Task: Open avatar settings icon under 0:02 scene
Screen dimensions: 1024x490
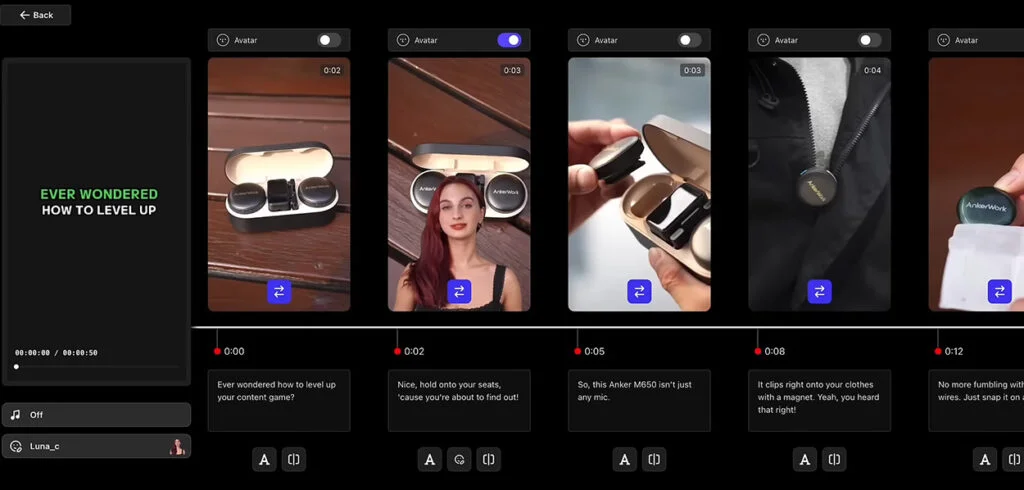Action: [459, 459]
